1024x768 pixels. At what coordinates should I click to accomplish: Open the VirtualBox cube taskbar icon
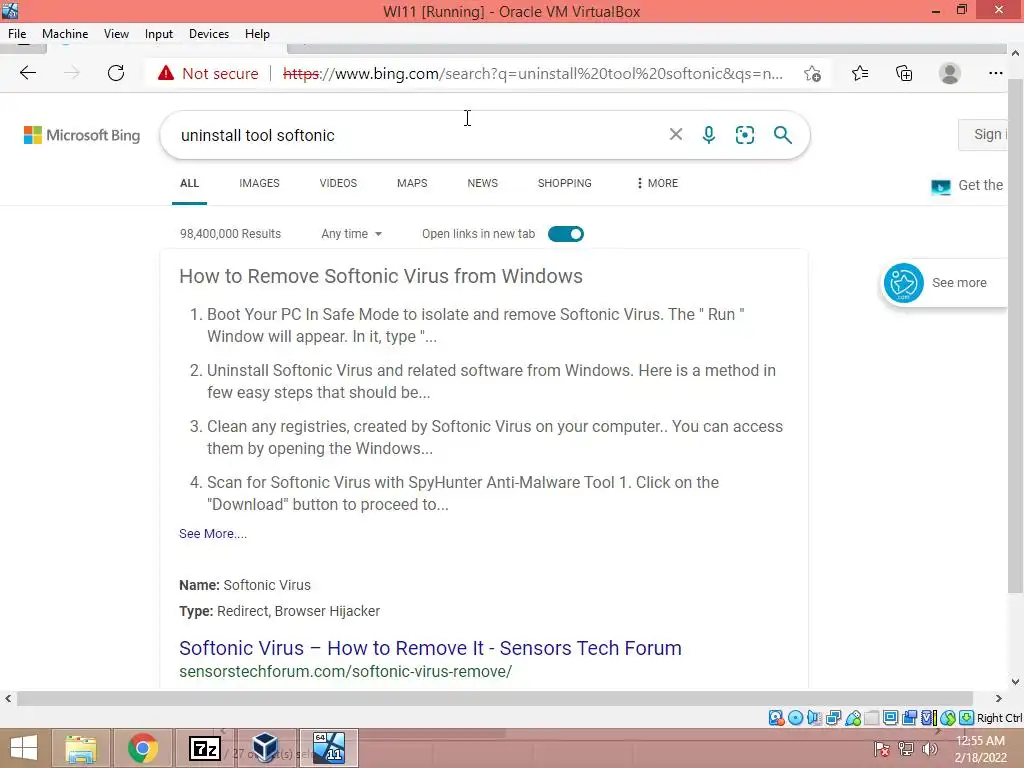click(x=266, y=748)
